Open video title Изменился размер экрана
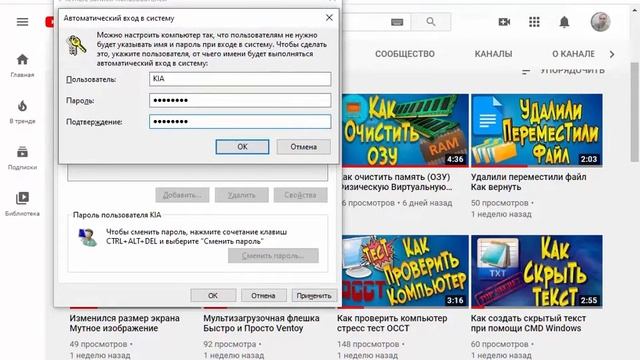 (124, 323)
